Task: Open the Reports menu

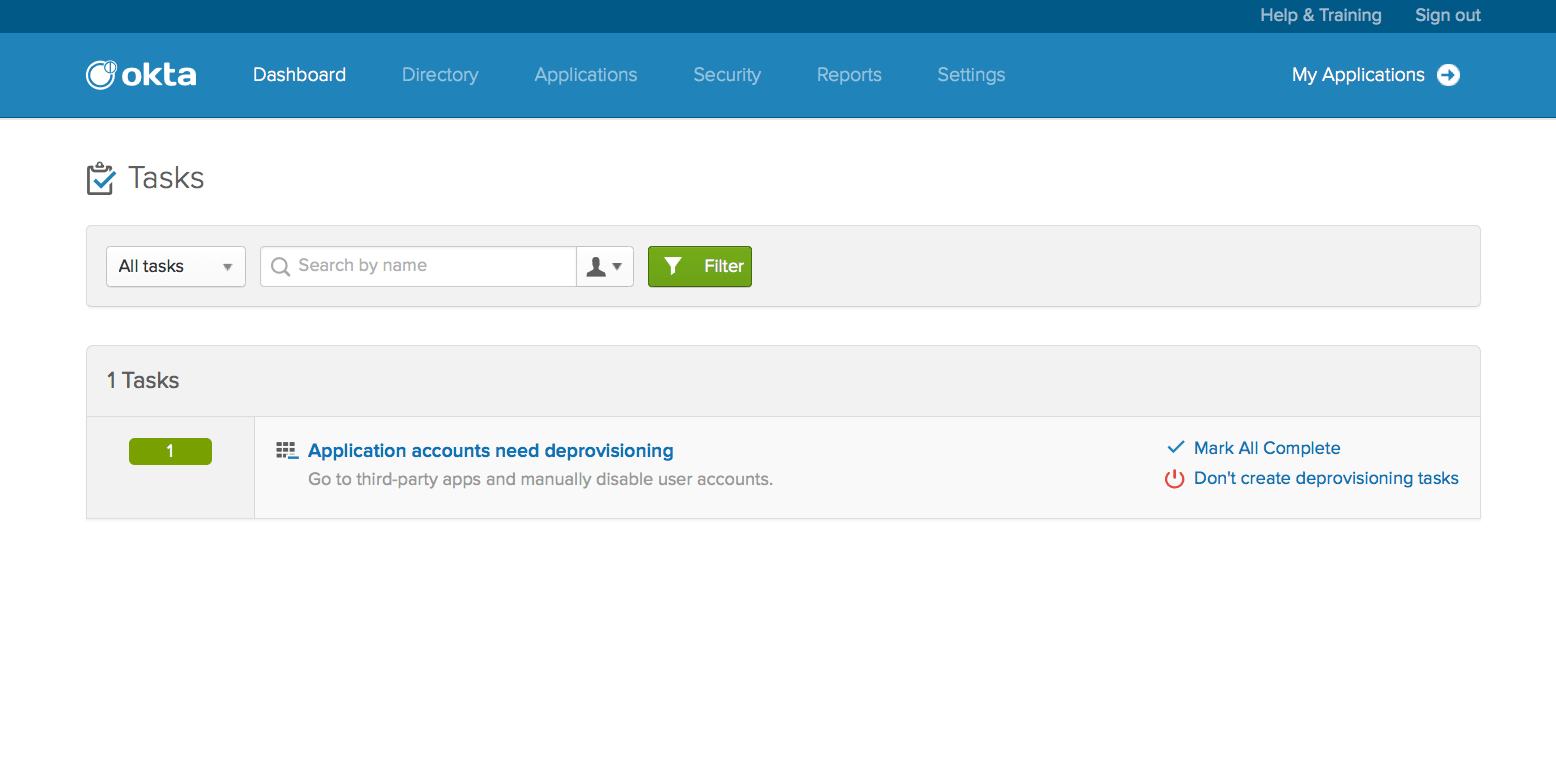Action: [849, 75]
